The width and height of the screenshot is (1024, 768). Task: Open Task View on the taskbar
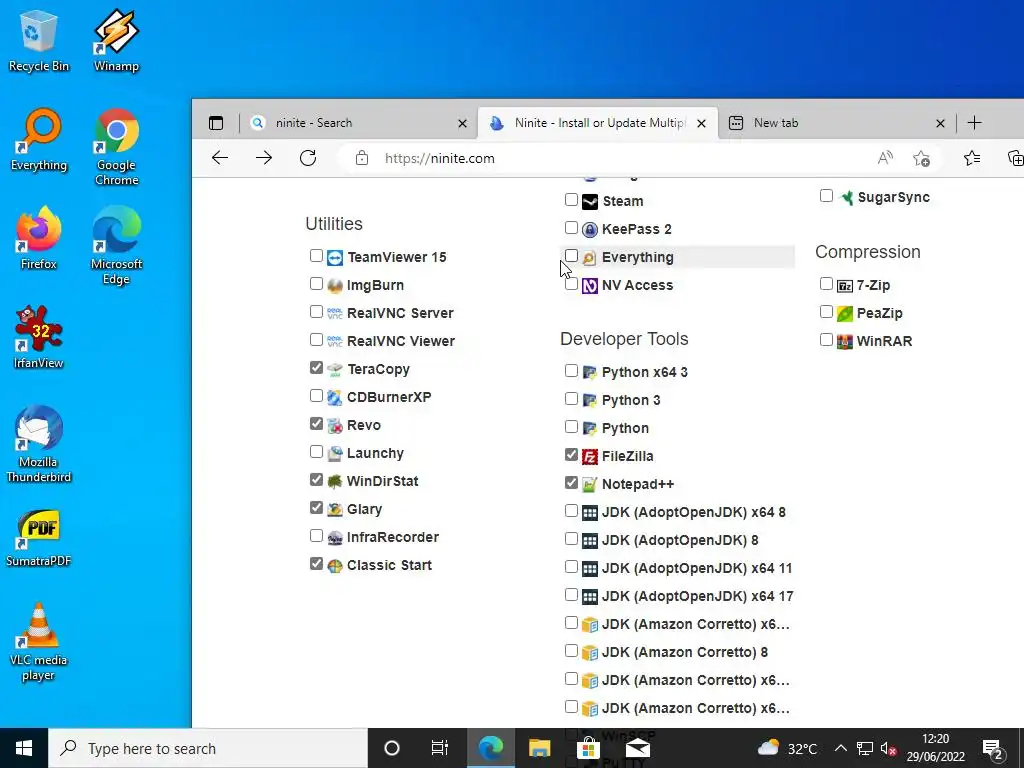tap(440, 748)
